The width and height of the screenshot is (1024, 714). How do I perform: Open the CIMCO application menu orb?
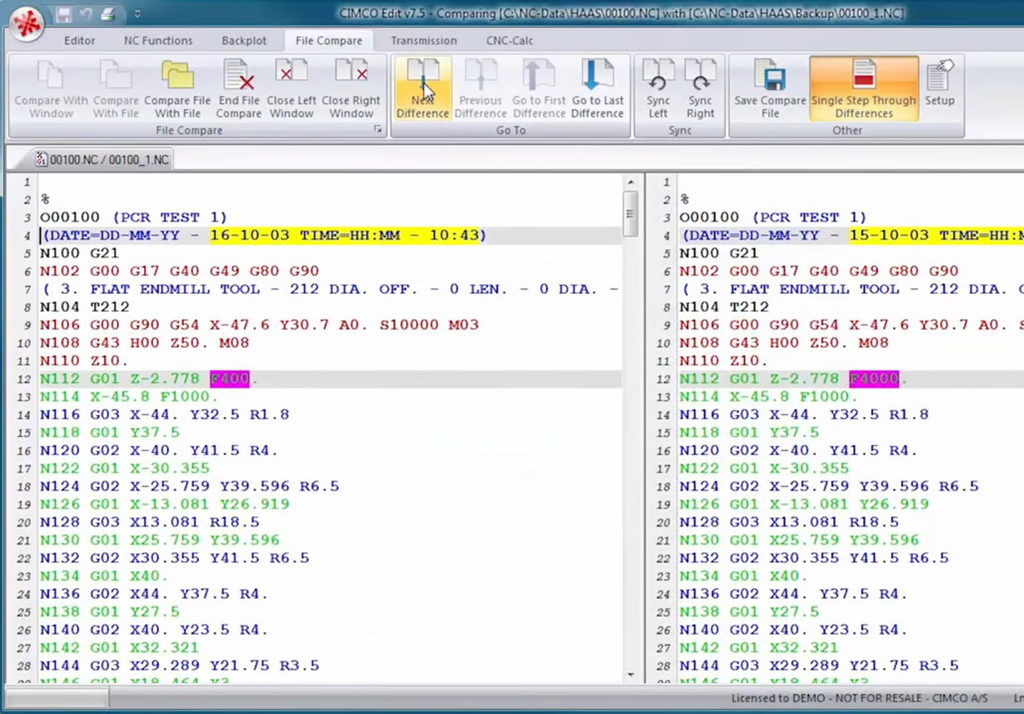[x=27, y=24]
